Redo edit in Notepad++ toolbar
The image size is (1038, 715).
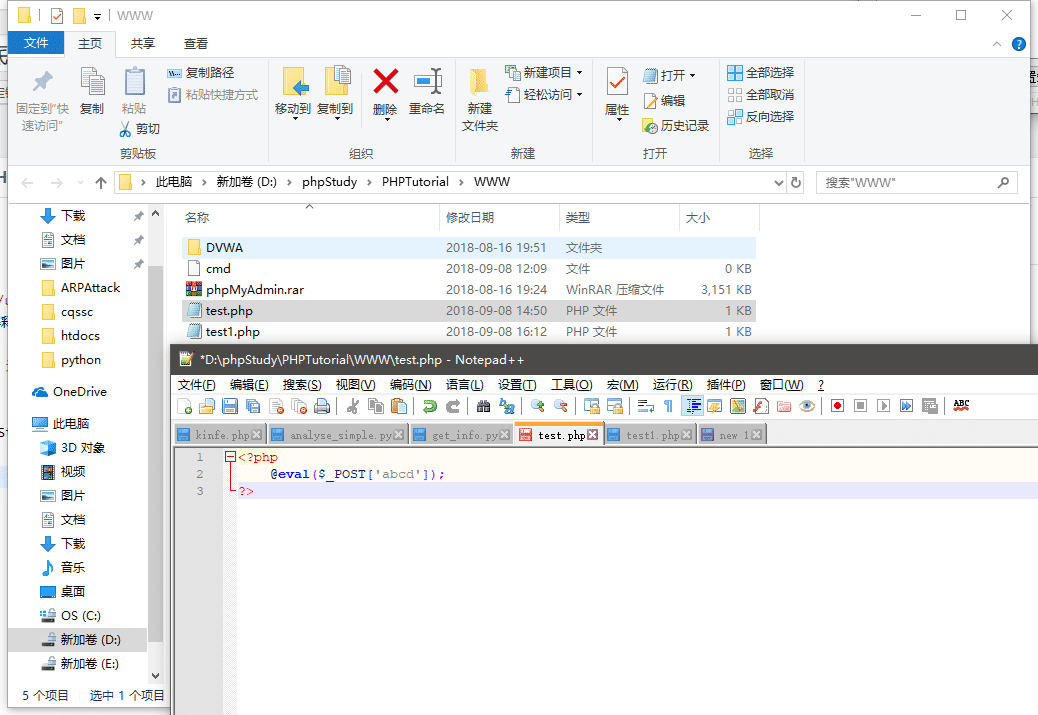point(453,406)
